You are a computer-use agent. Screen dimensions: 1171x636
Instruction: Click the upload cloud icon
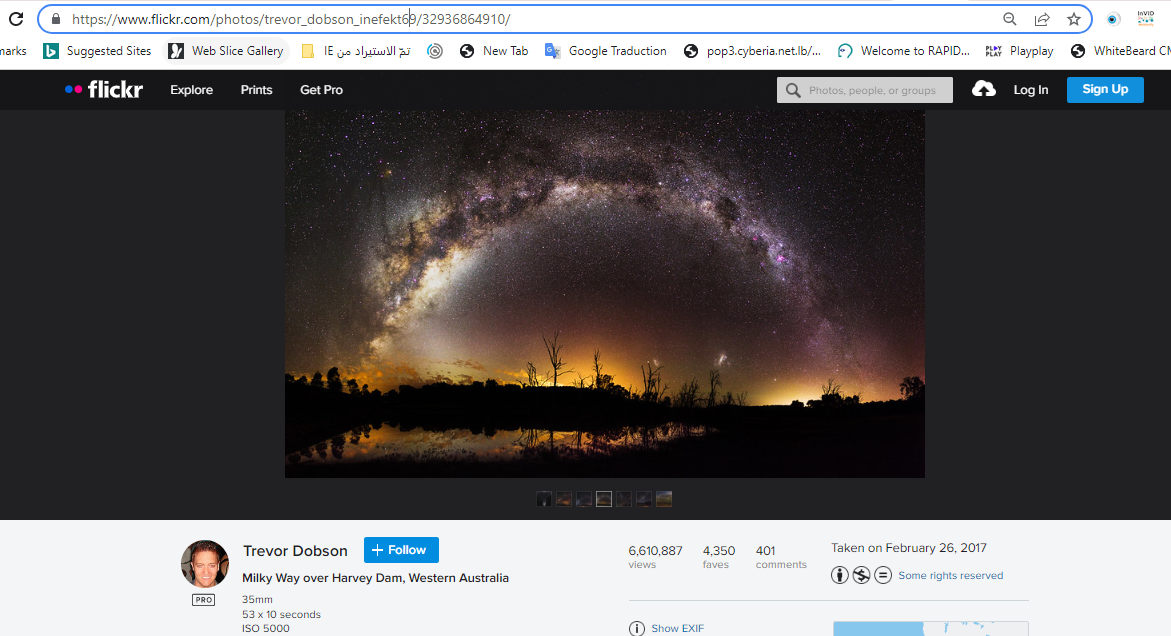[x=984, y=89]
